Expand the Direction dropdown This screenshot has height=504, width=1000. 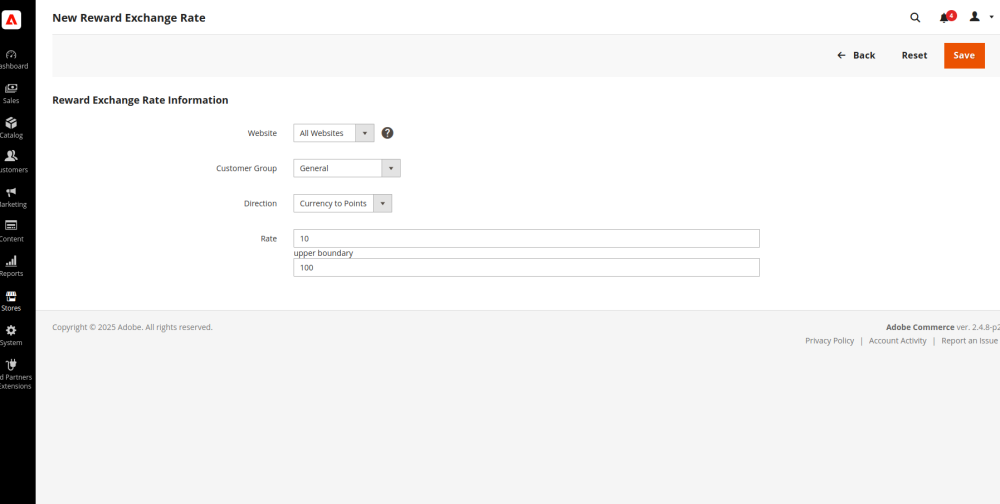(342, 203)
